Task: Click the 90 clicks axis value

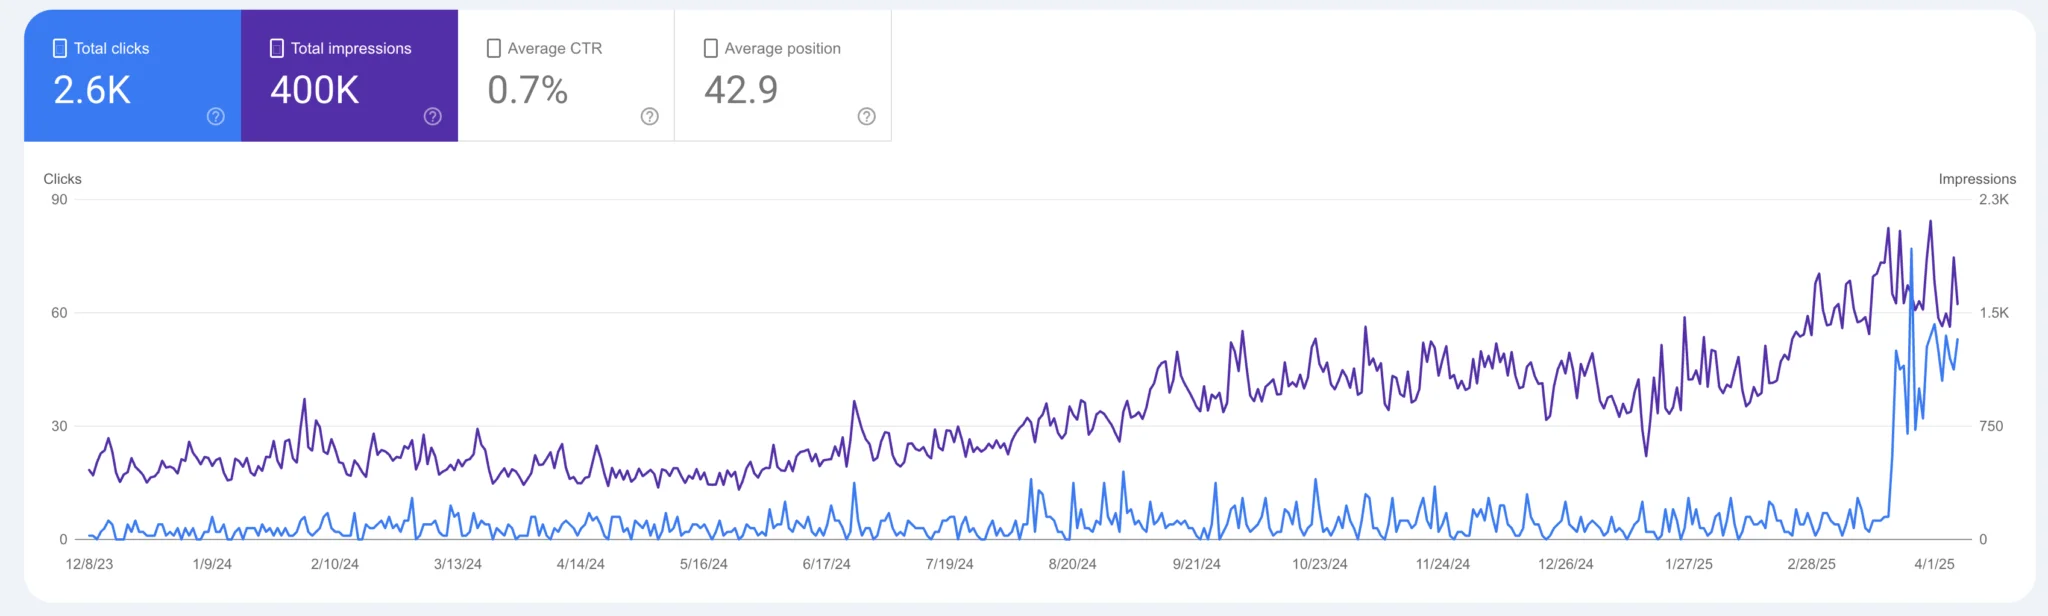Action: click(59, 200)
